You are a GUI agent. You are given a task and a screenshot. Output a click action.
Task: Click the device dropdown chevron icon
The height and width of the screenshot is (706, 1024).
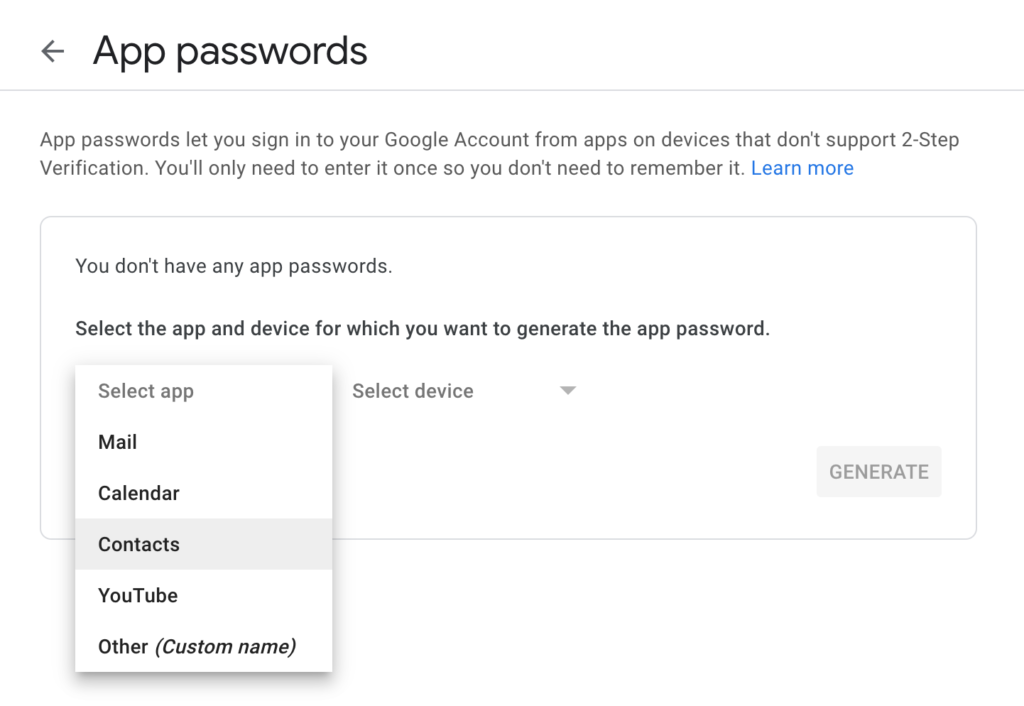click(x=567, y=391)
